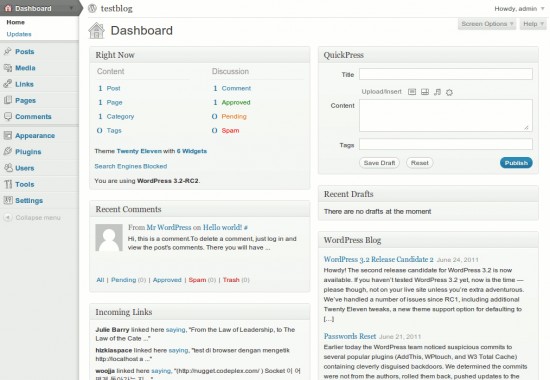Image resolution: width=550 pixels, height=380 pixels.
Task: Open the 6 Widgets link
Action: 192,151
